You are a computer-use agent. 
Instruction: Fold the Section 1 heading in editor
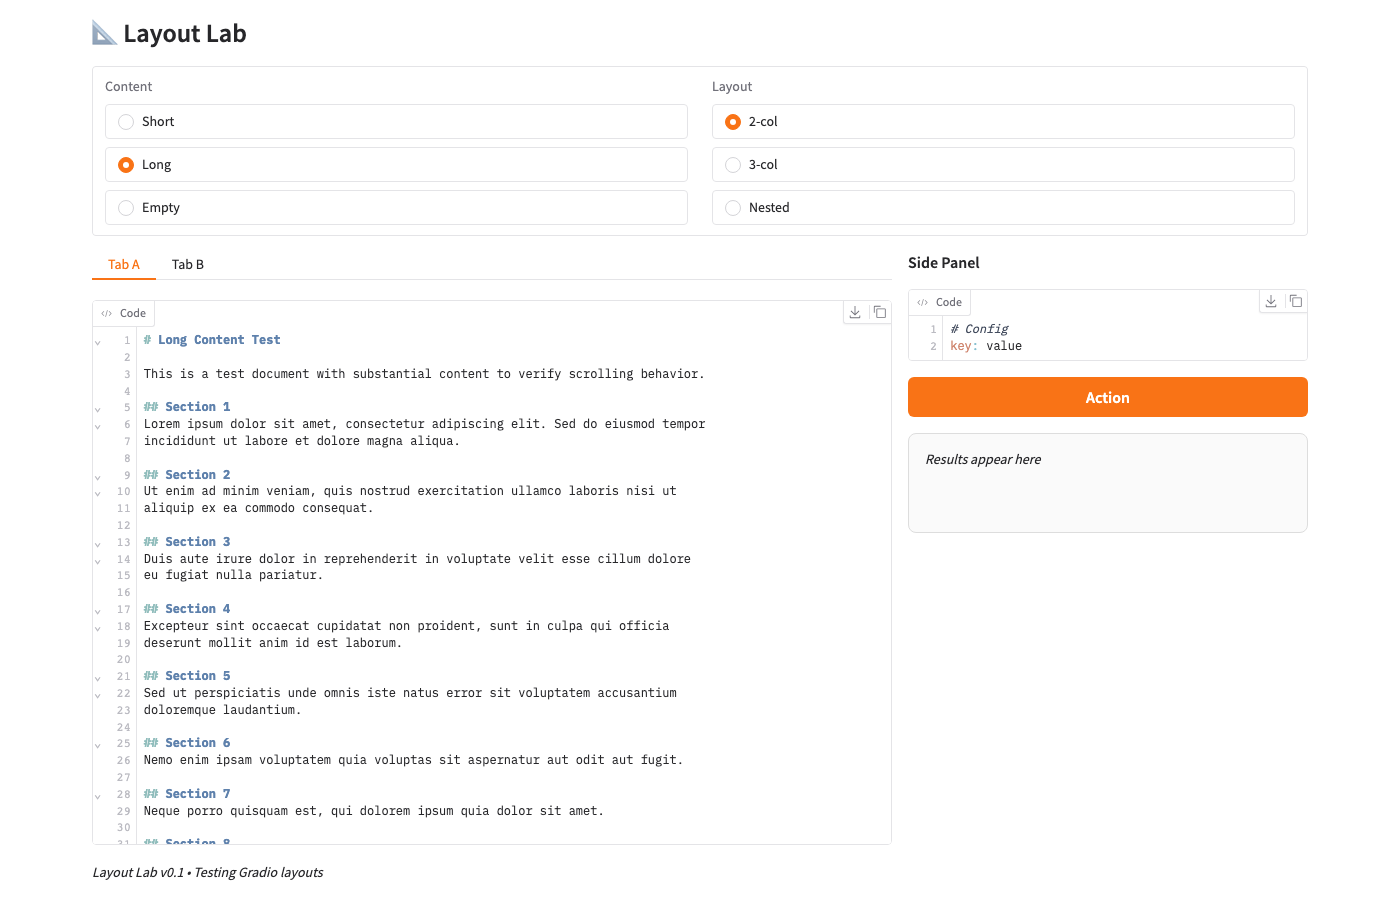tap(98, 409)
